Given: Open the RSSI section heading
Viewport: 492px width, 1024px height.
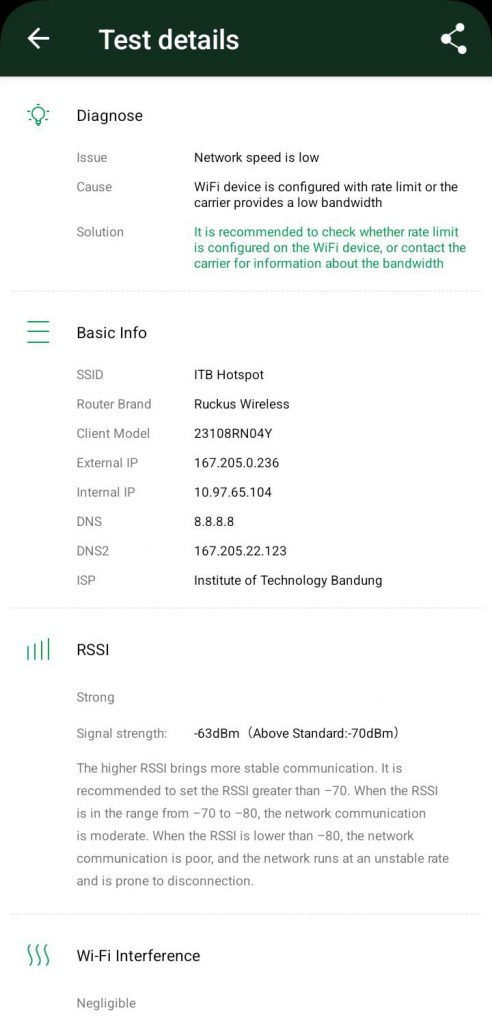Looking at the screenshot, I should [93, 650].
